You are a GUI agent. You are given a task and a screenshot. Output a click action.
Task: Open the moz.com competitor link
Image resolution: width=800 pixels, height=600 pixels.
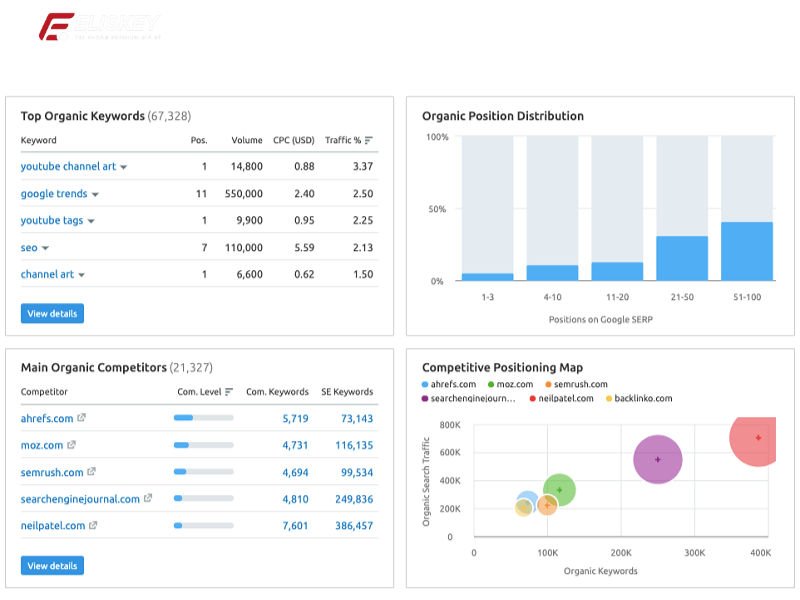pyautogui.click(x=42, y=444)
